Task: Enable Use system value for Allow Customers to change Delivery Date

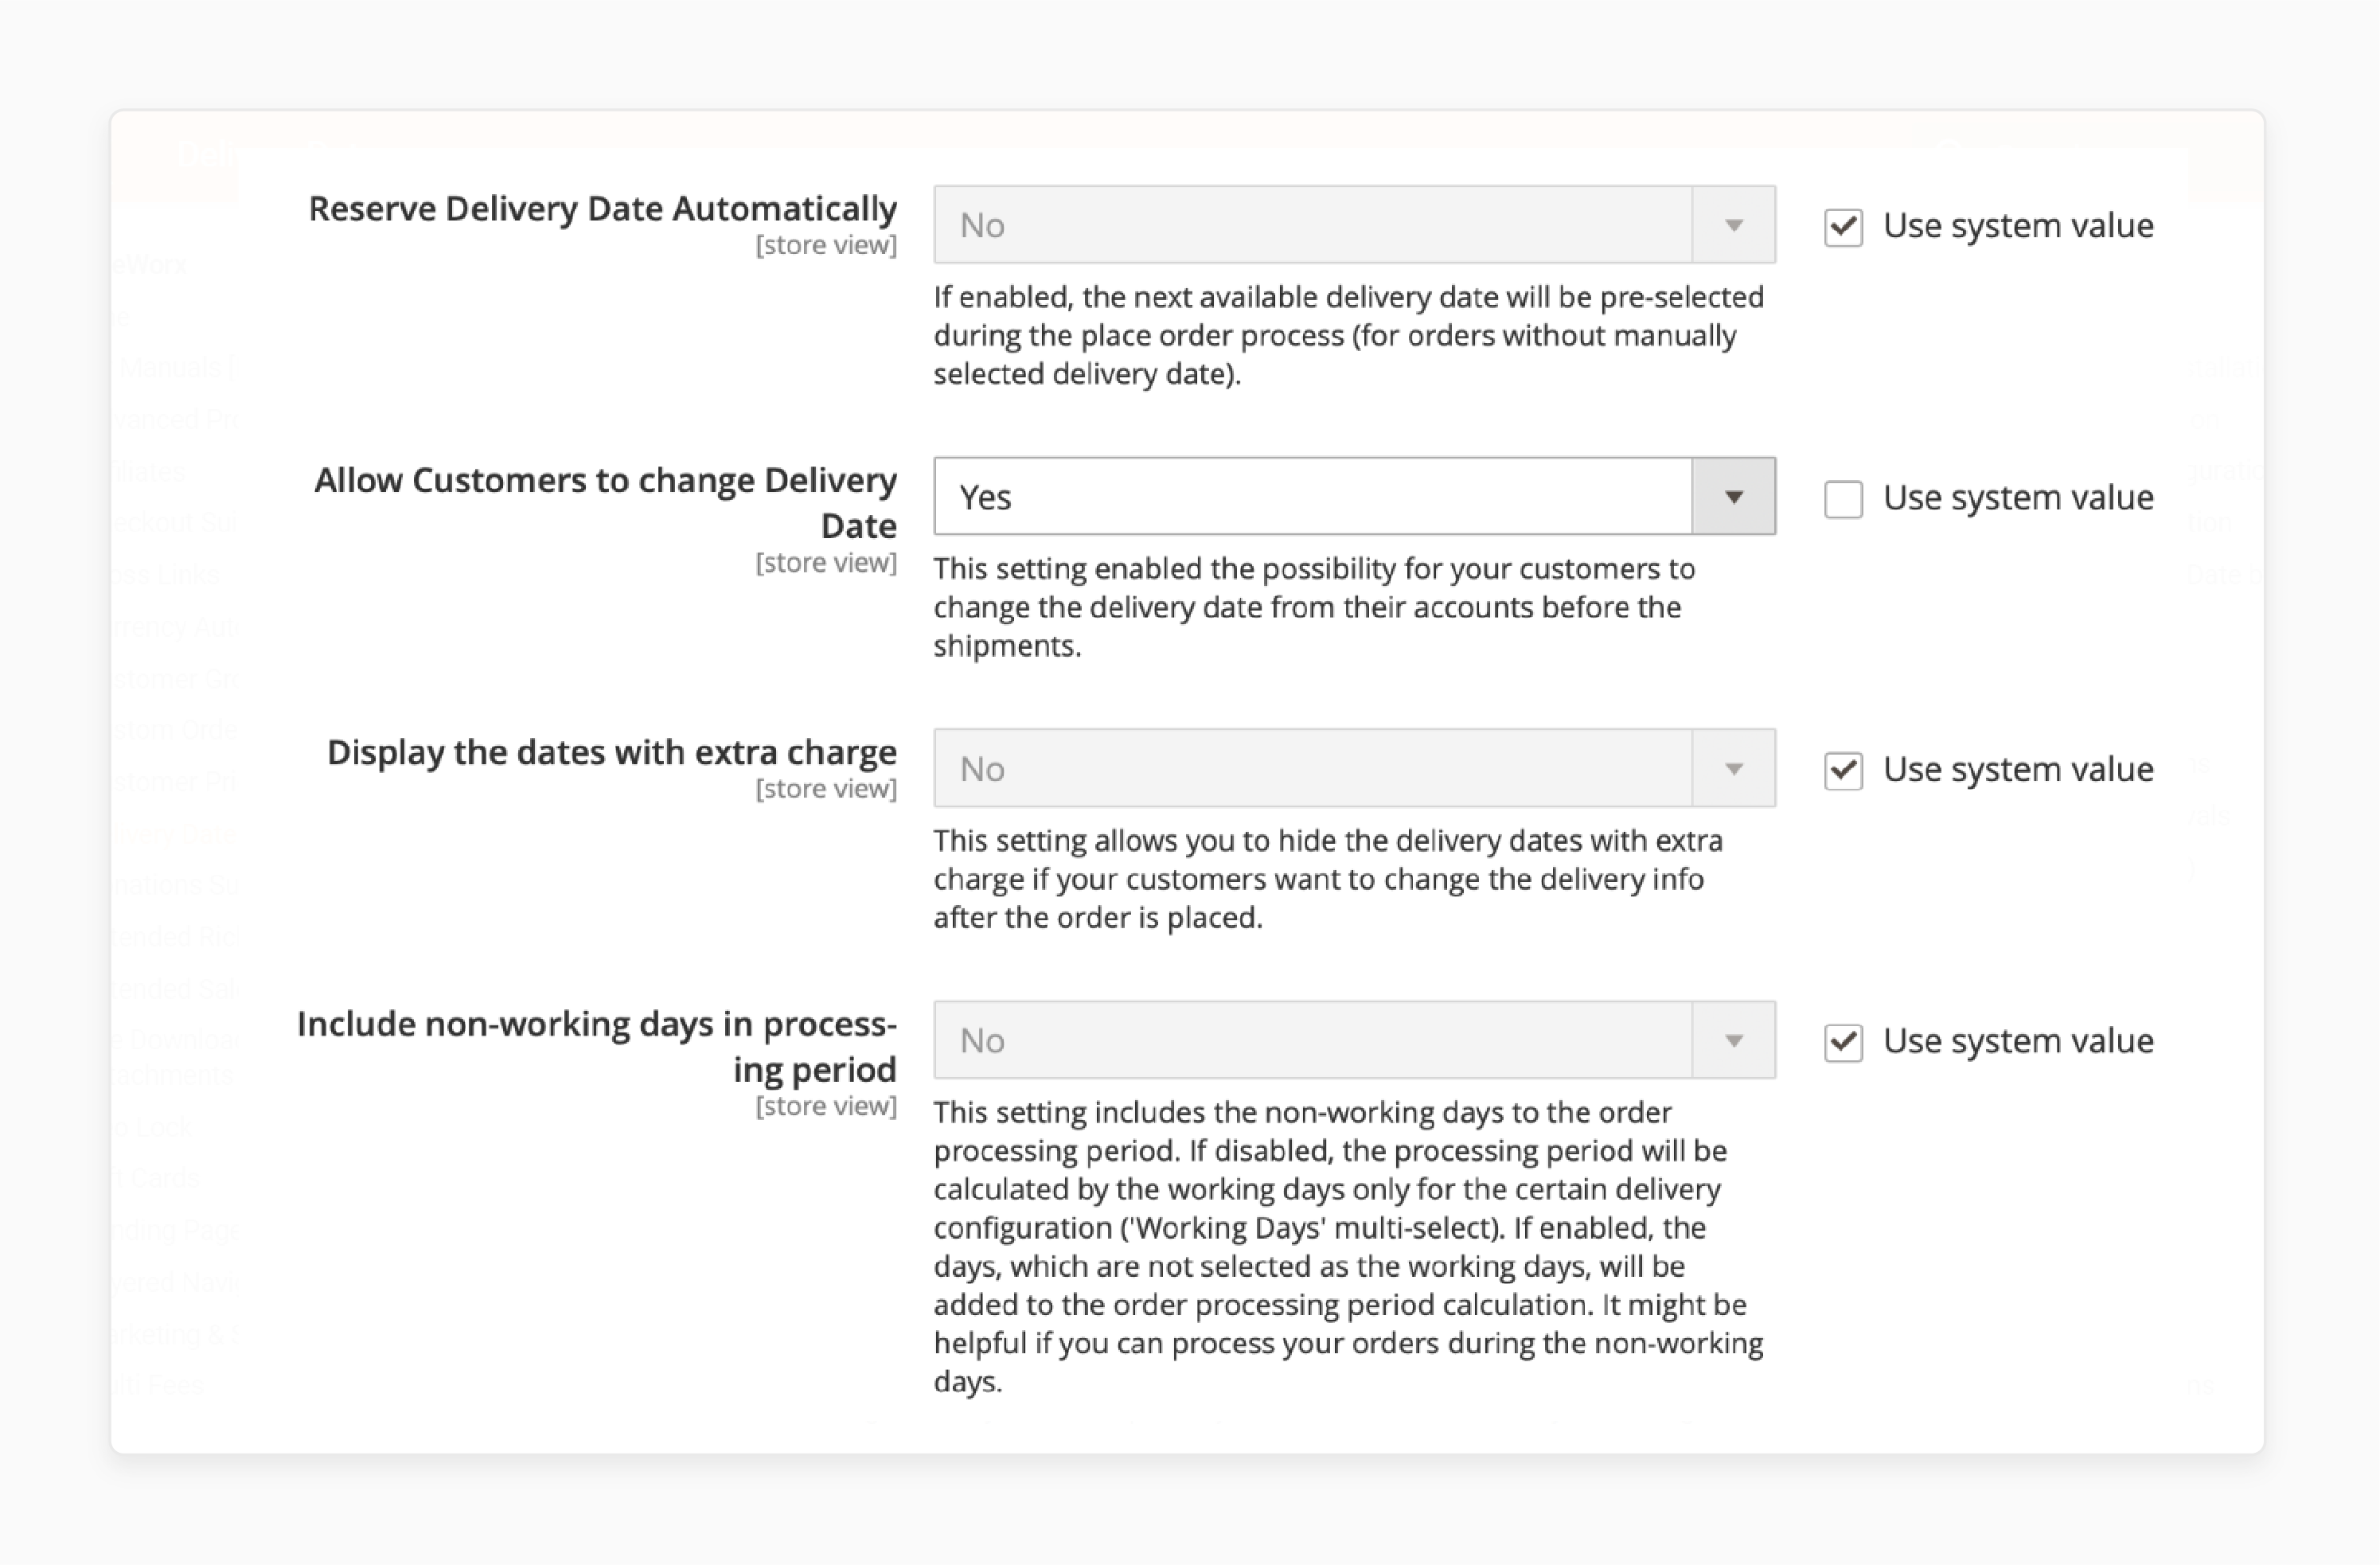Action: tap(1843, 499)
